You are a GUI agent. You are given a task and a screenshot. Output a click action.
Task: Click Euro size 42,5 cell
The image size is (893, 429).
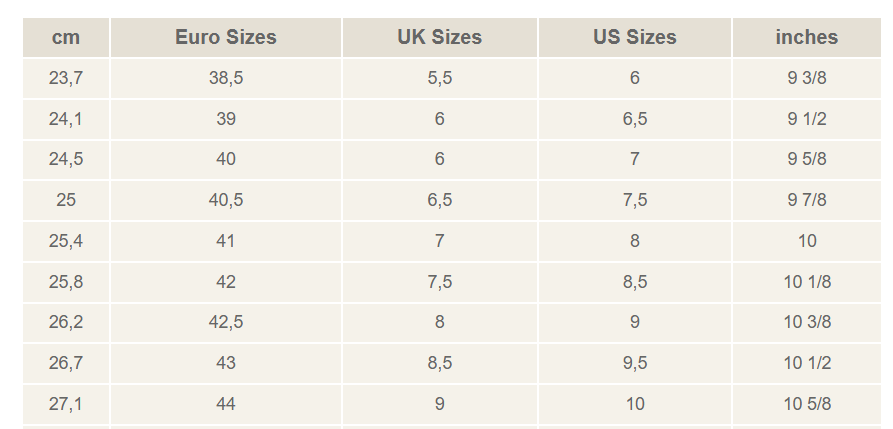tap(226, 322)
